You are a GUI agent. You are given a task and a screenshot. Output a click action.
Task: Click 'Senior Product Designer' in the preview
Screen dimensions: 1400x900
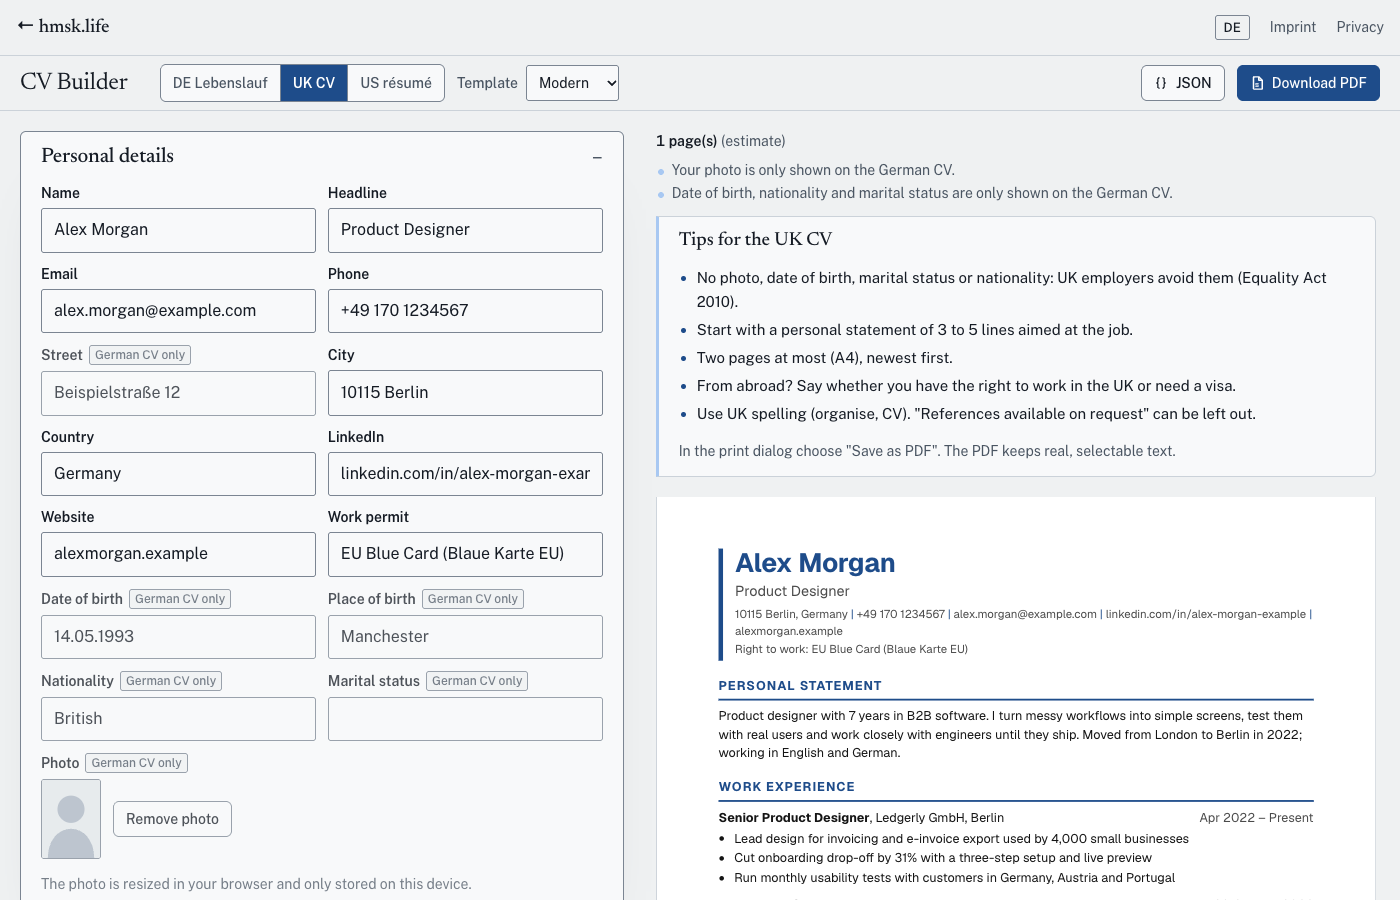click(794, 818)
